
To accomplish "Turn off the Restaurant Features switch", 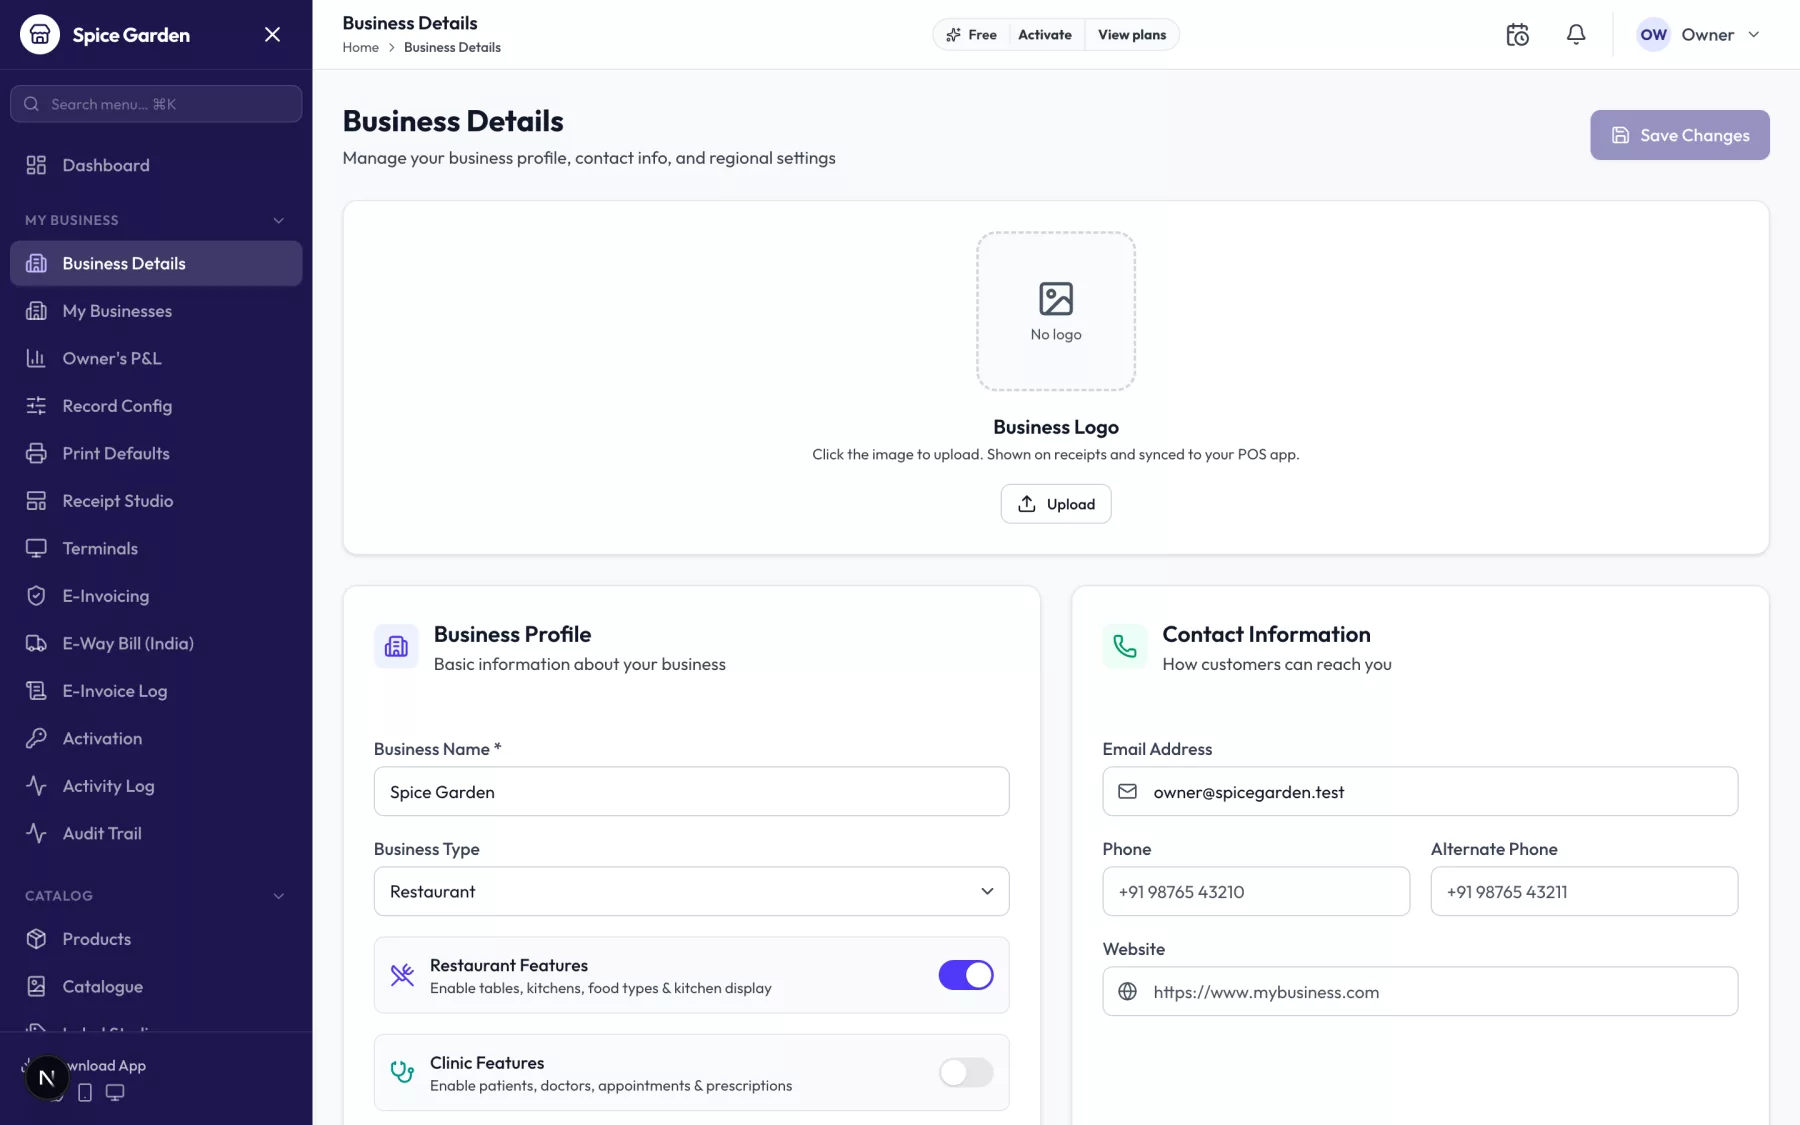I will pyautogui.click(x=966, y=975).
